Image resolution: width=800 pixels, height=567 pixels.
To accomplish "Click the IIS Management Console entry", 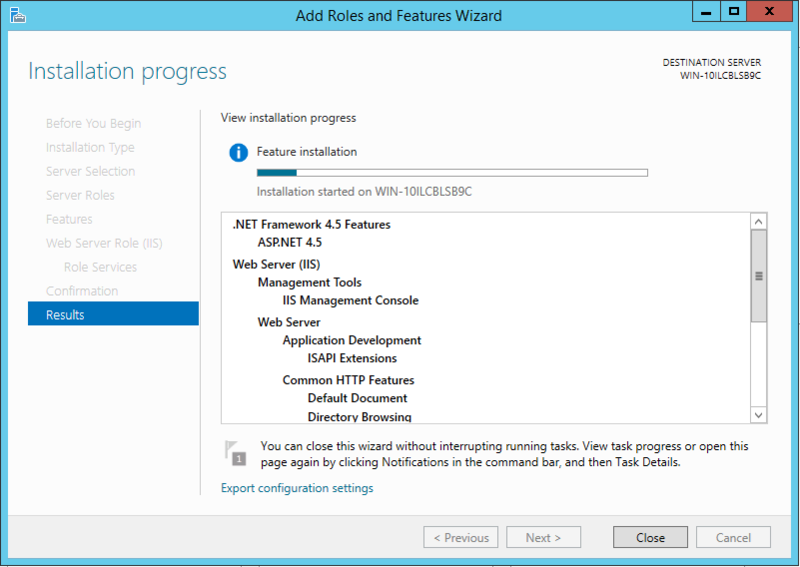I will click(350, 300).
